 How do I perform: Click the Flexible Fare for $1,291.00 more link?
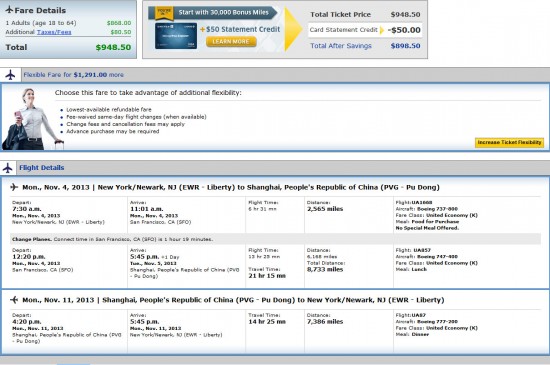tap(73, 75)
